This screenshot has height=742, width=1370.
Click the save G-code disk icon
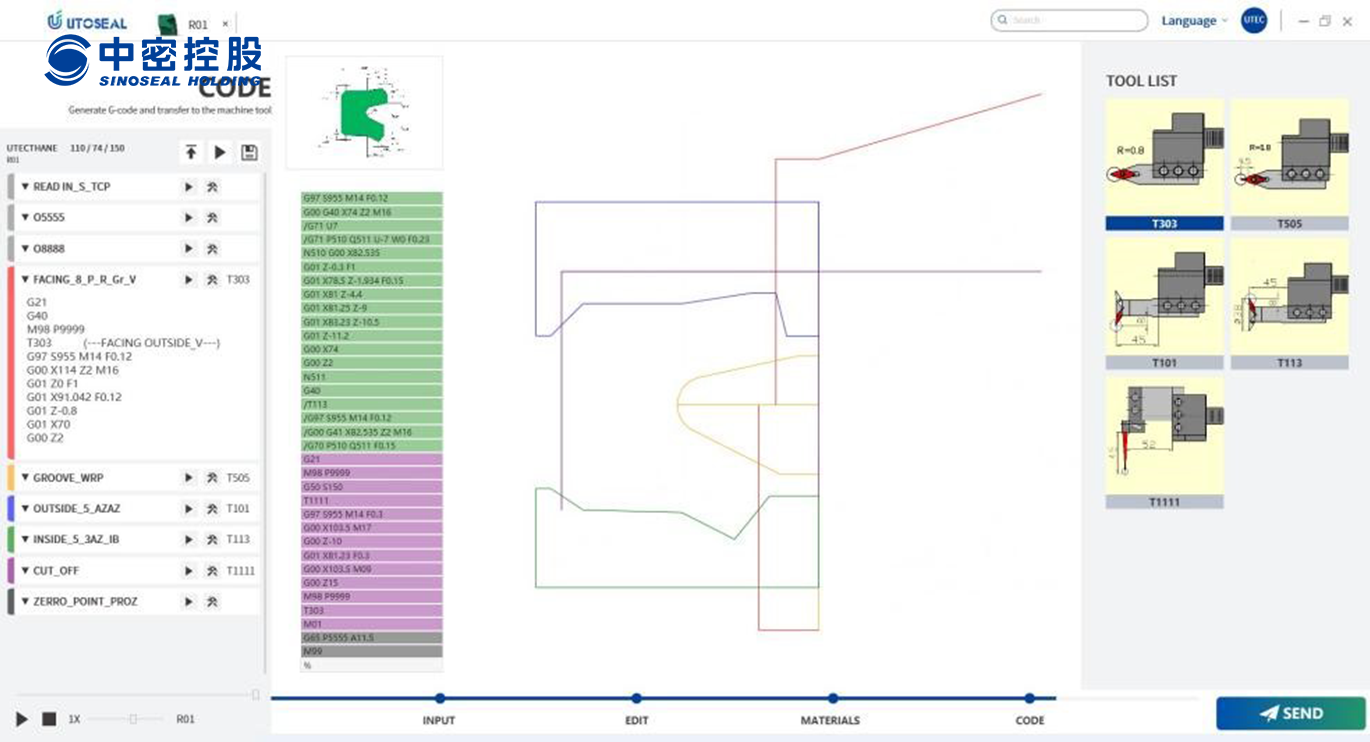249,153
